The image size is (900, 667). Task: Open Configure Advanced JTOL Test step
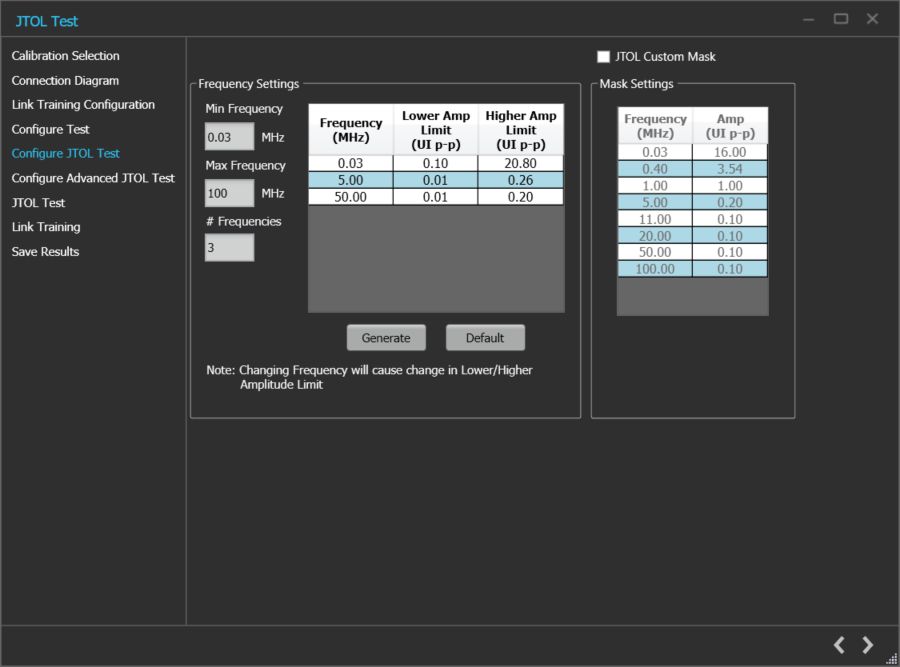(x=93, y=178)
